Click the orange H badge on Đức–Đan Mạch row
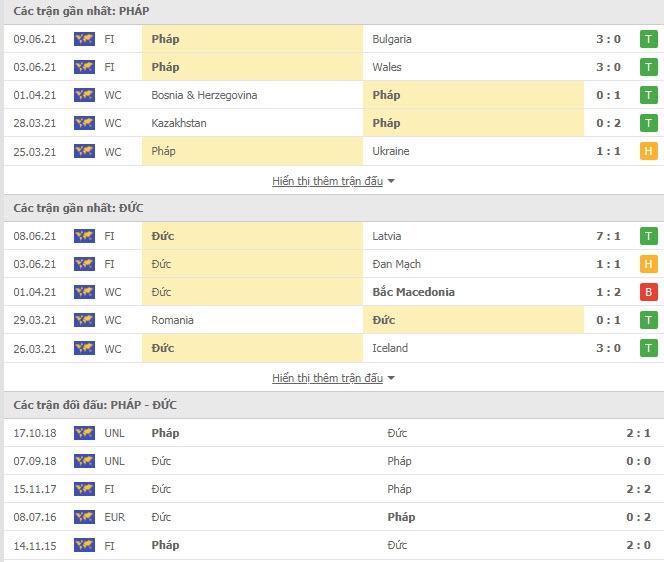Viewport: 664px width, 562px height. coord(648,264)
